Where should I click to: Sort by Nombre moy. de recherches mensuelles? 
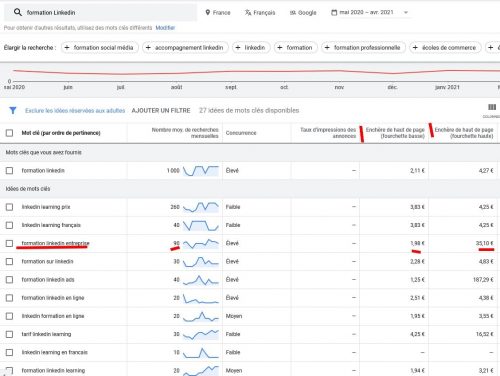click(x=185, y=133)
